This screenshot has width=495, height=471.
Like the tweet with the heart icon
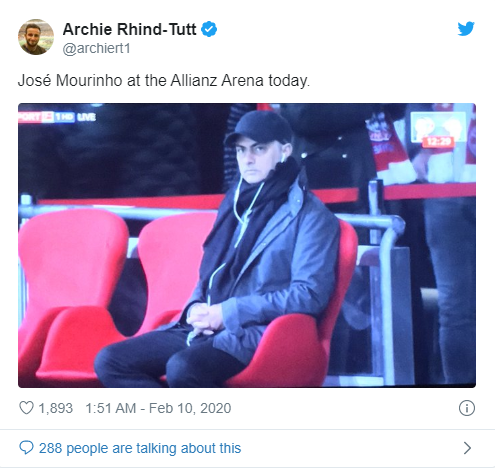(x=26, y=408)
